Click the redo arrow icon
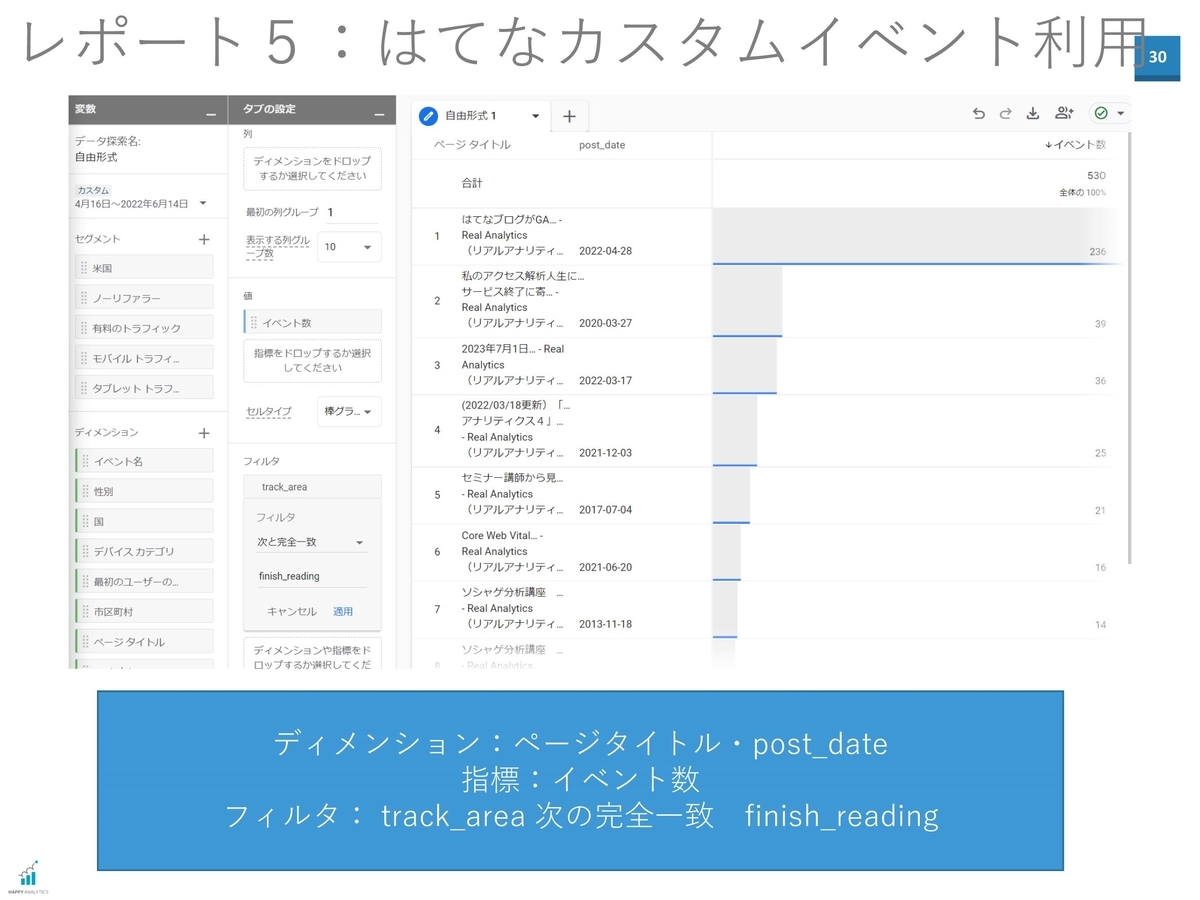This screenshot has width=1200, height=900. (x=1006, y=114)
